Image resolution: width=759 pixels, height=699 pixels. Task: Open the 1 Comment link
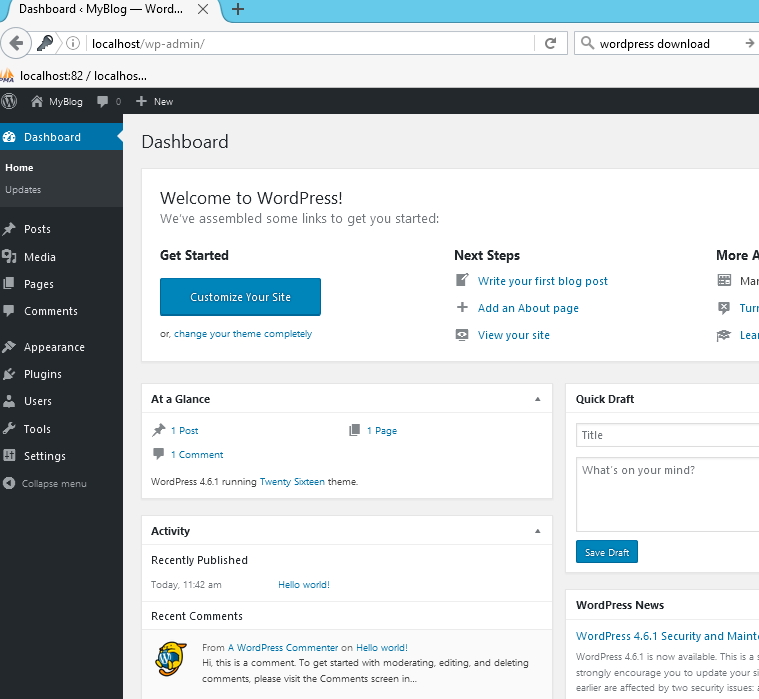click(197, 455)
